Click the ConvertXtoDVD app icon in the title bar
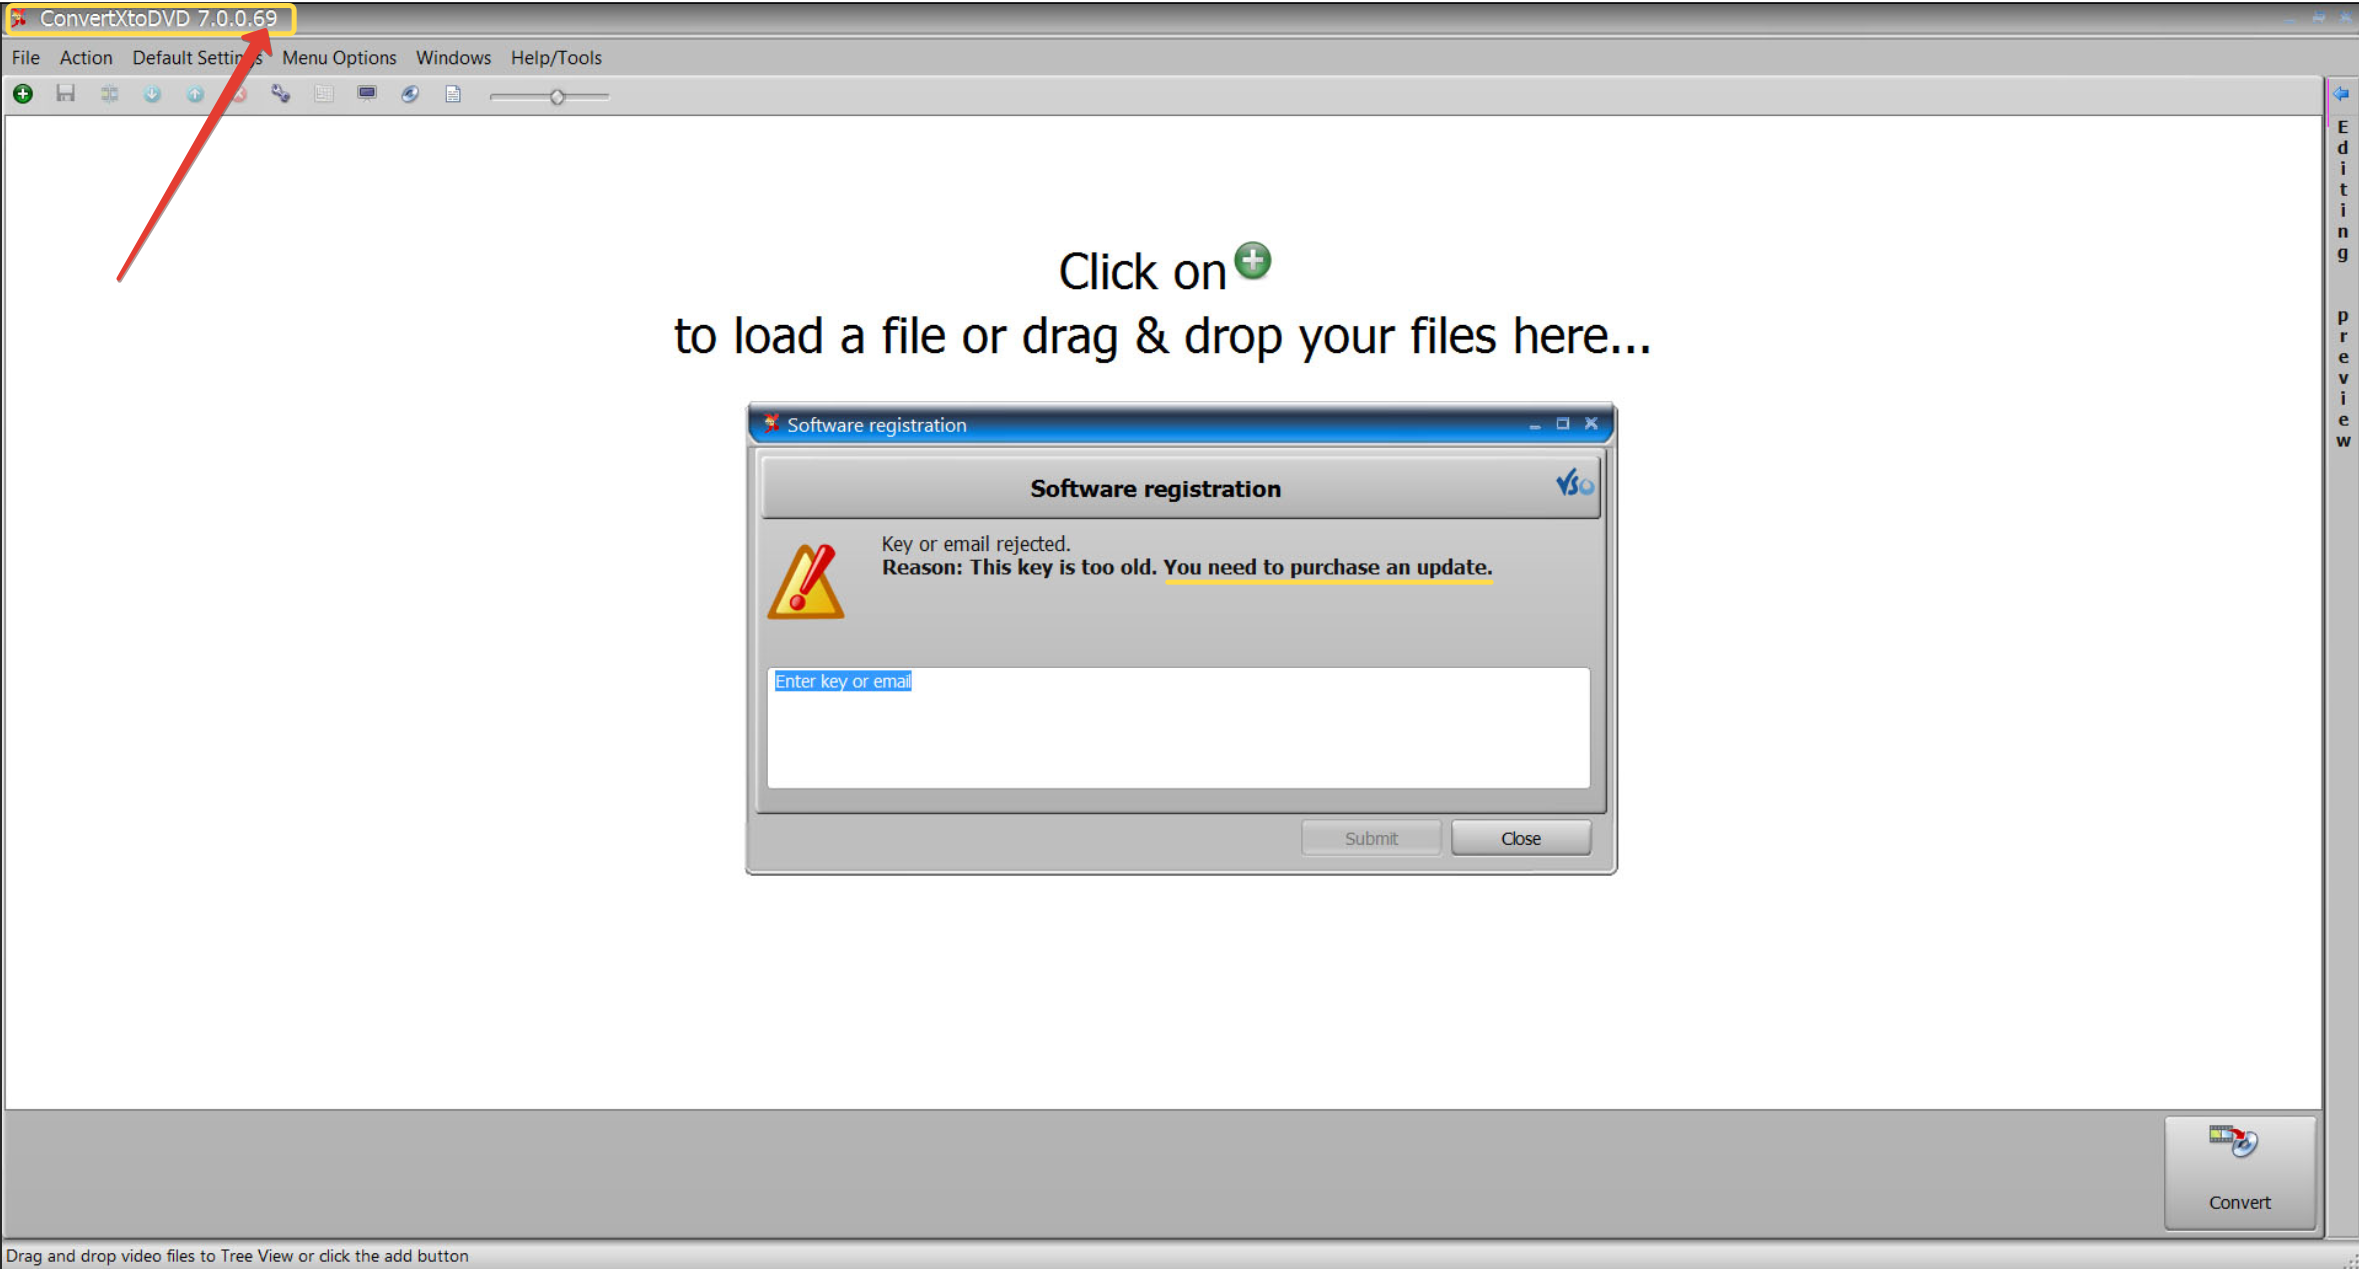This screenshot has height=1269, width=2359. (19, 18)
